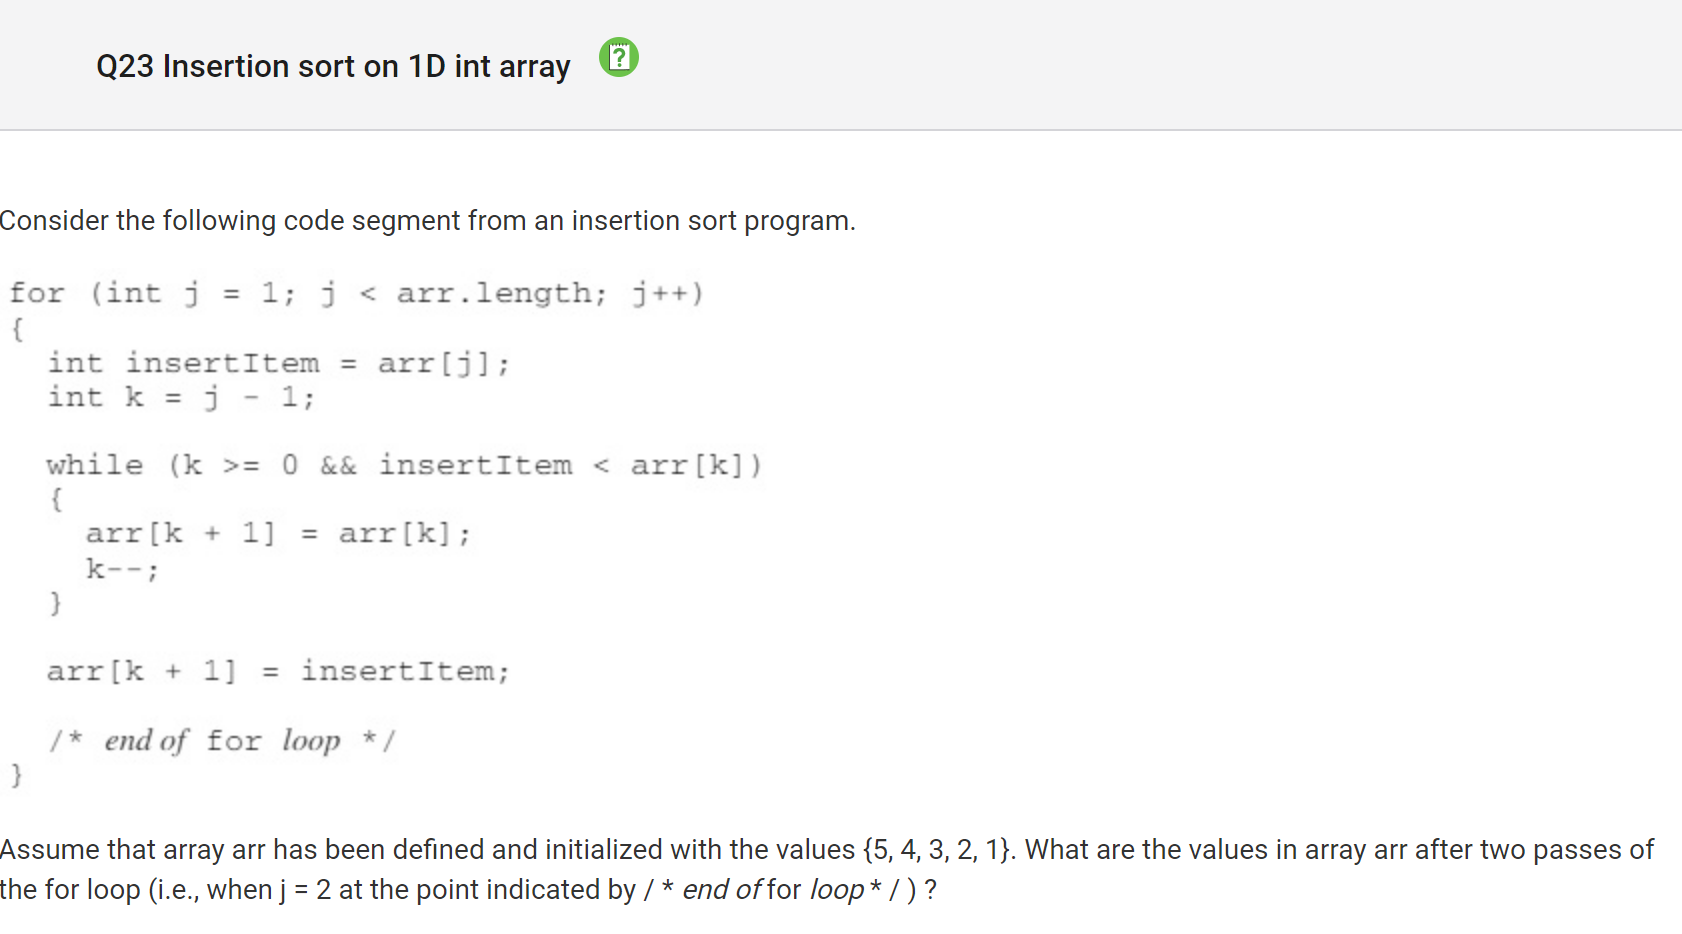Image resolution: width=1682 pixels, height=934 pixels.
Task: Open the green help icon beside Q23 title
Action: point(619,57)
